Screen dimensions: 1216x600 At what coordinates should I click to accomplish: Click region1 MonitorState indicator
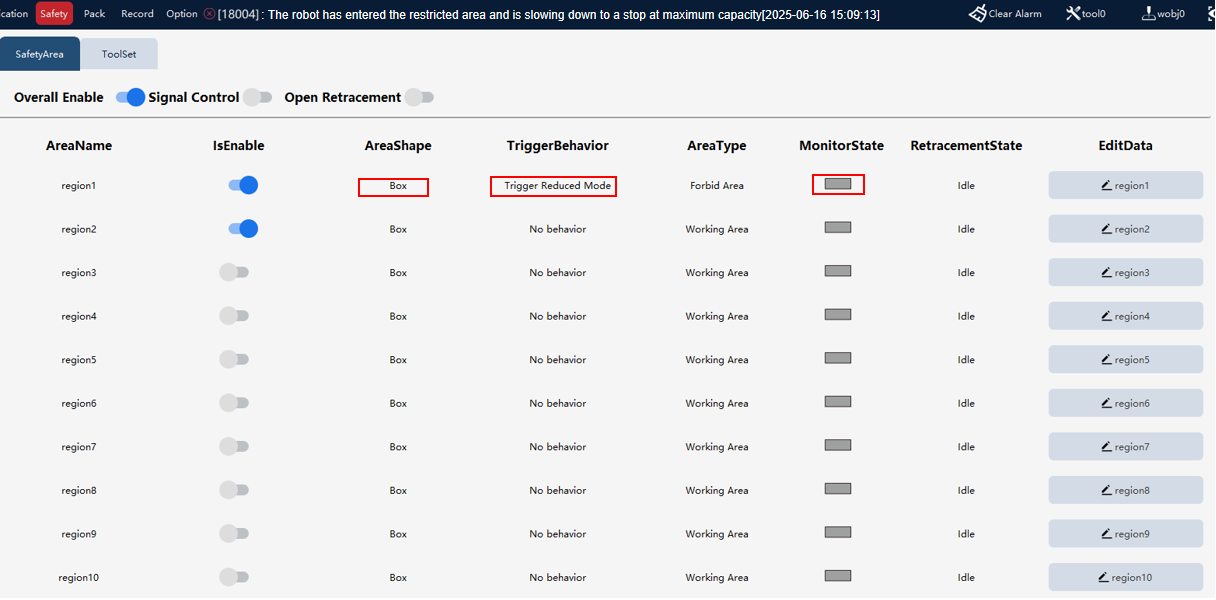[838, 184]
